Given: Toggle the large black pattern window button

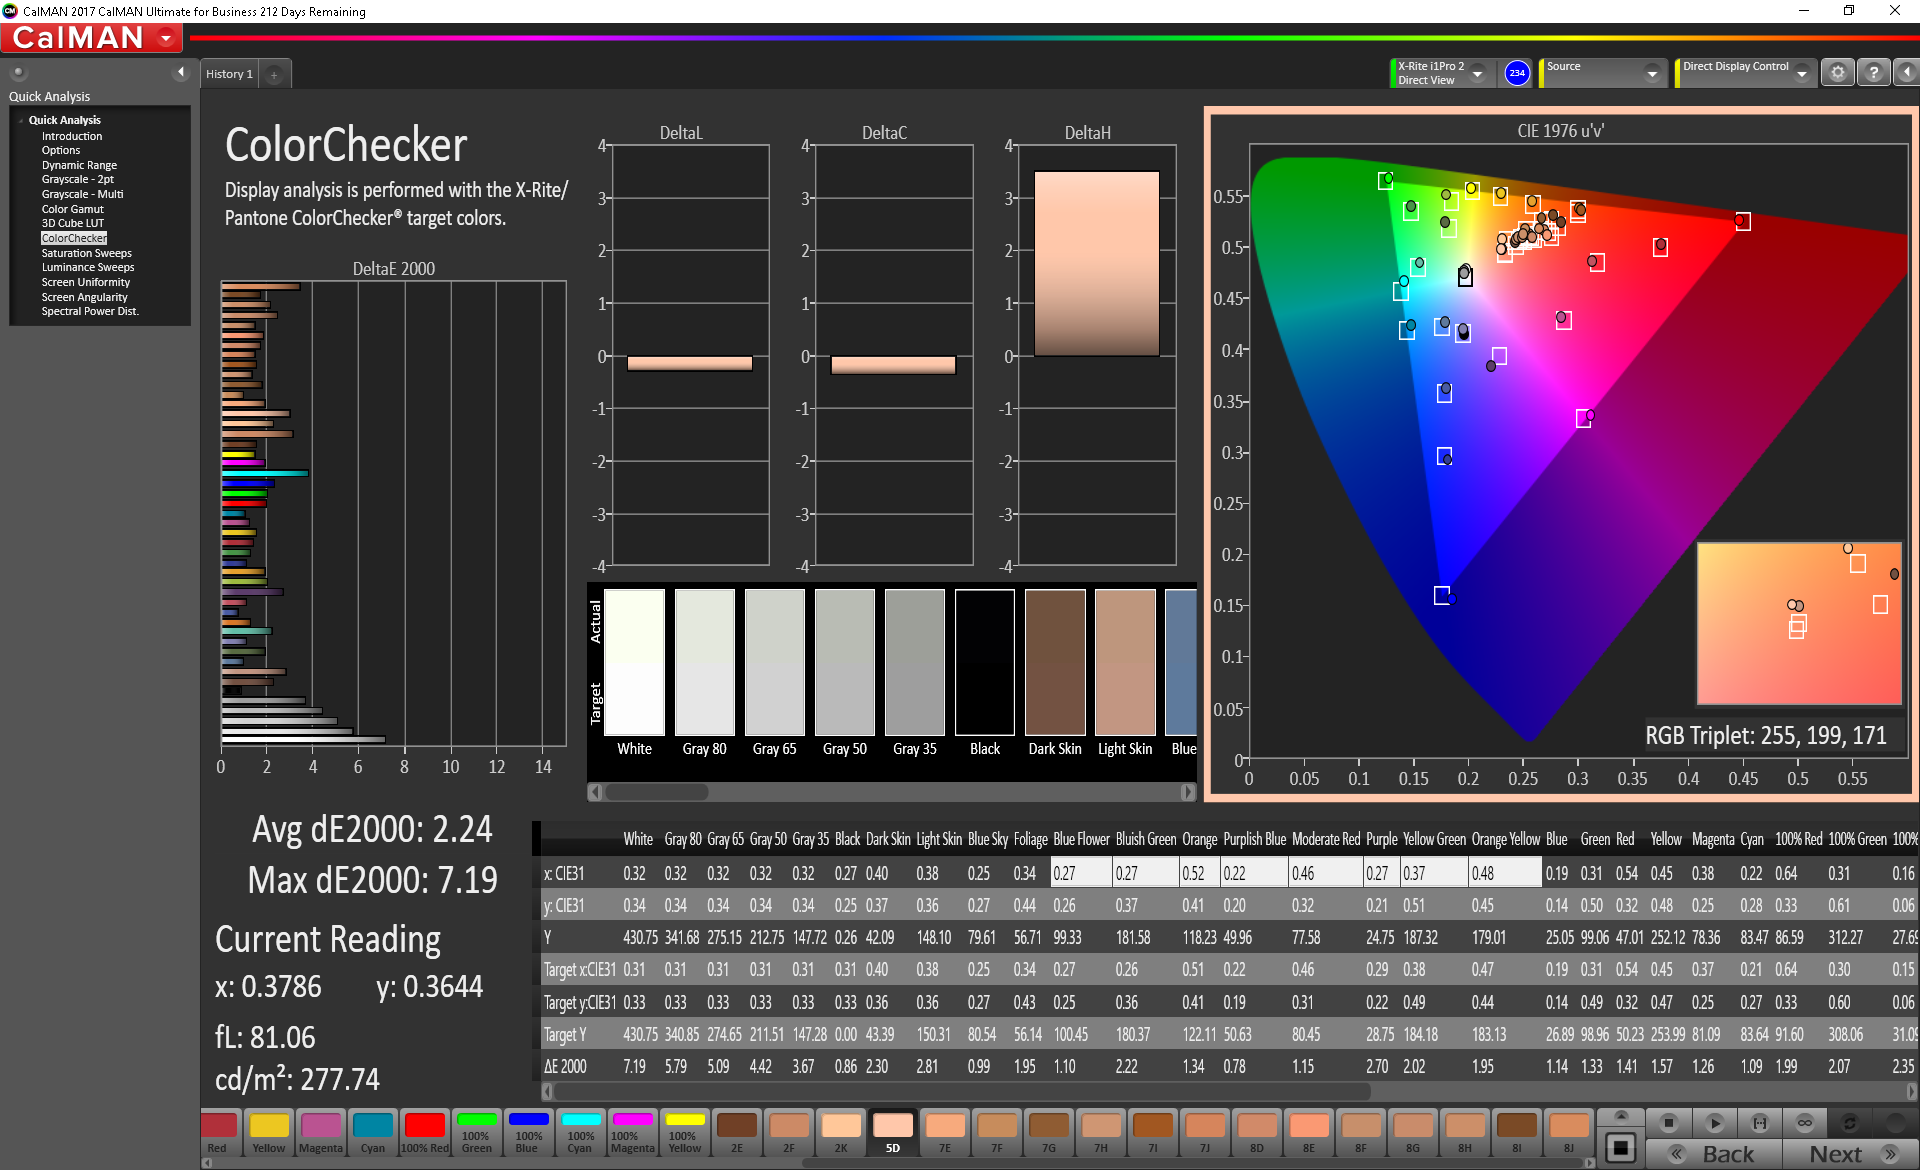Looking at the screenshot, I should tap(1621, 1146).
